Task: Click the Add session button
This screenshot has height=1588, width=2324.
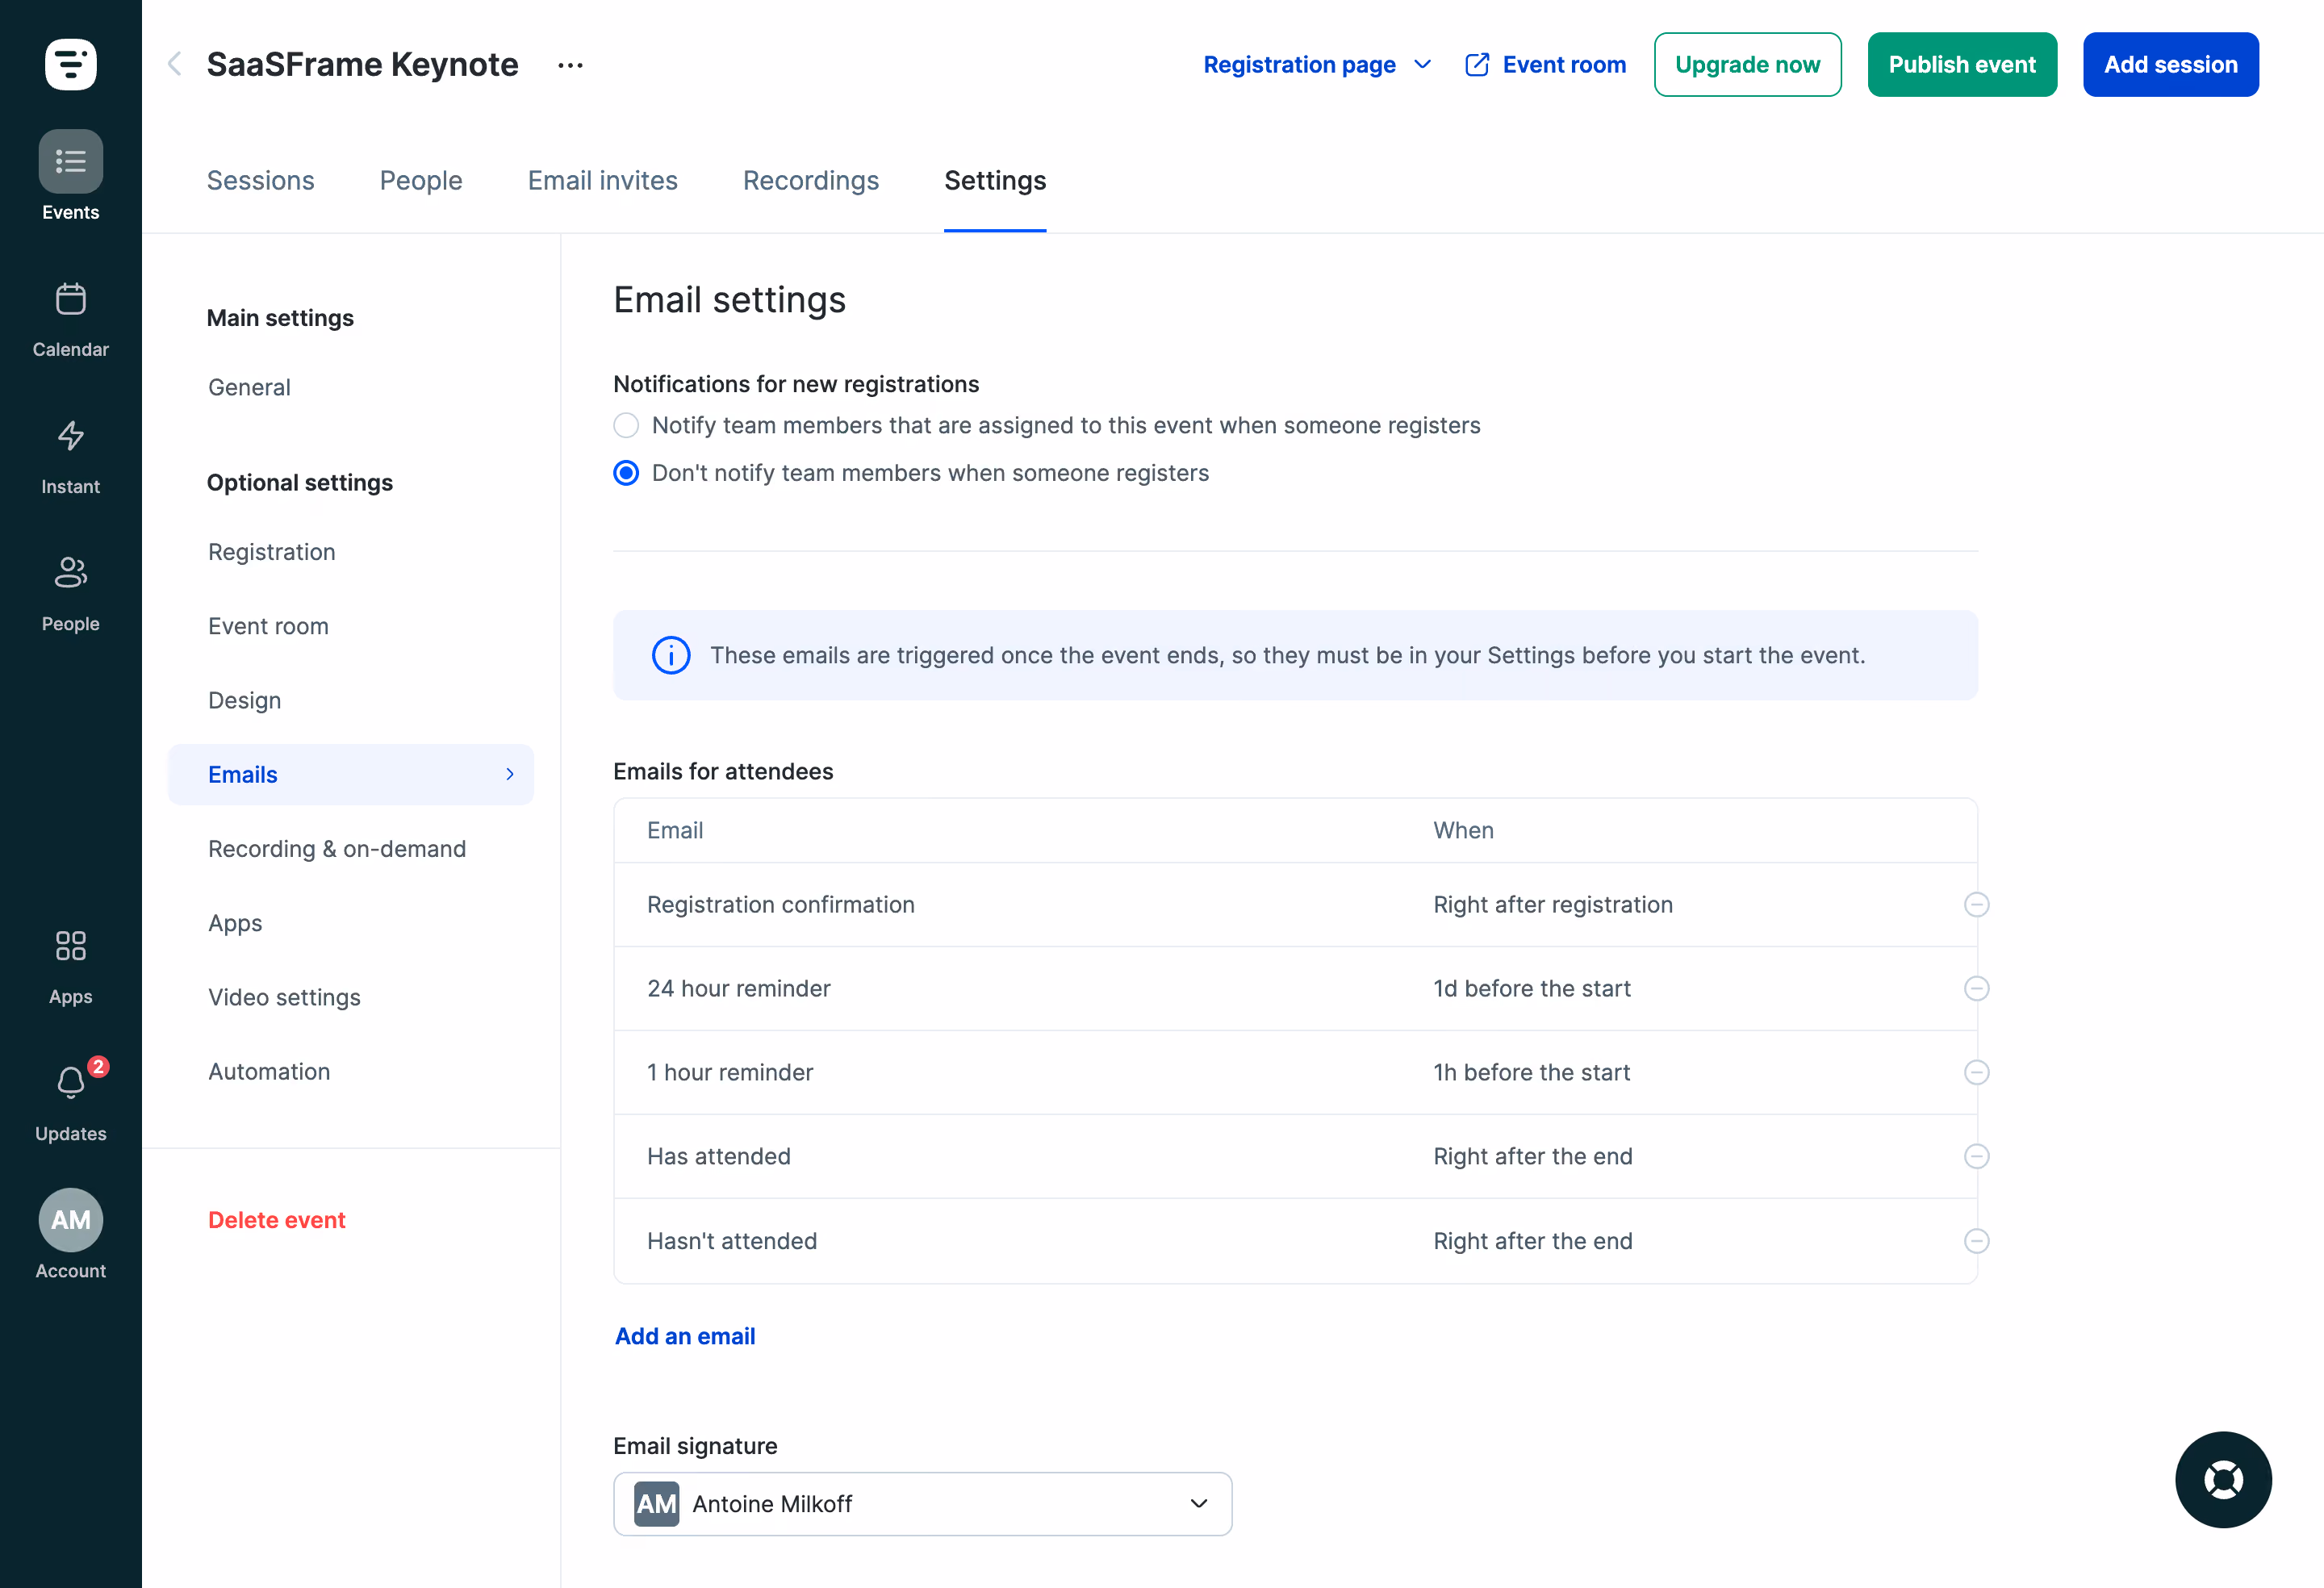Action: 2170,64
